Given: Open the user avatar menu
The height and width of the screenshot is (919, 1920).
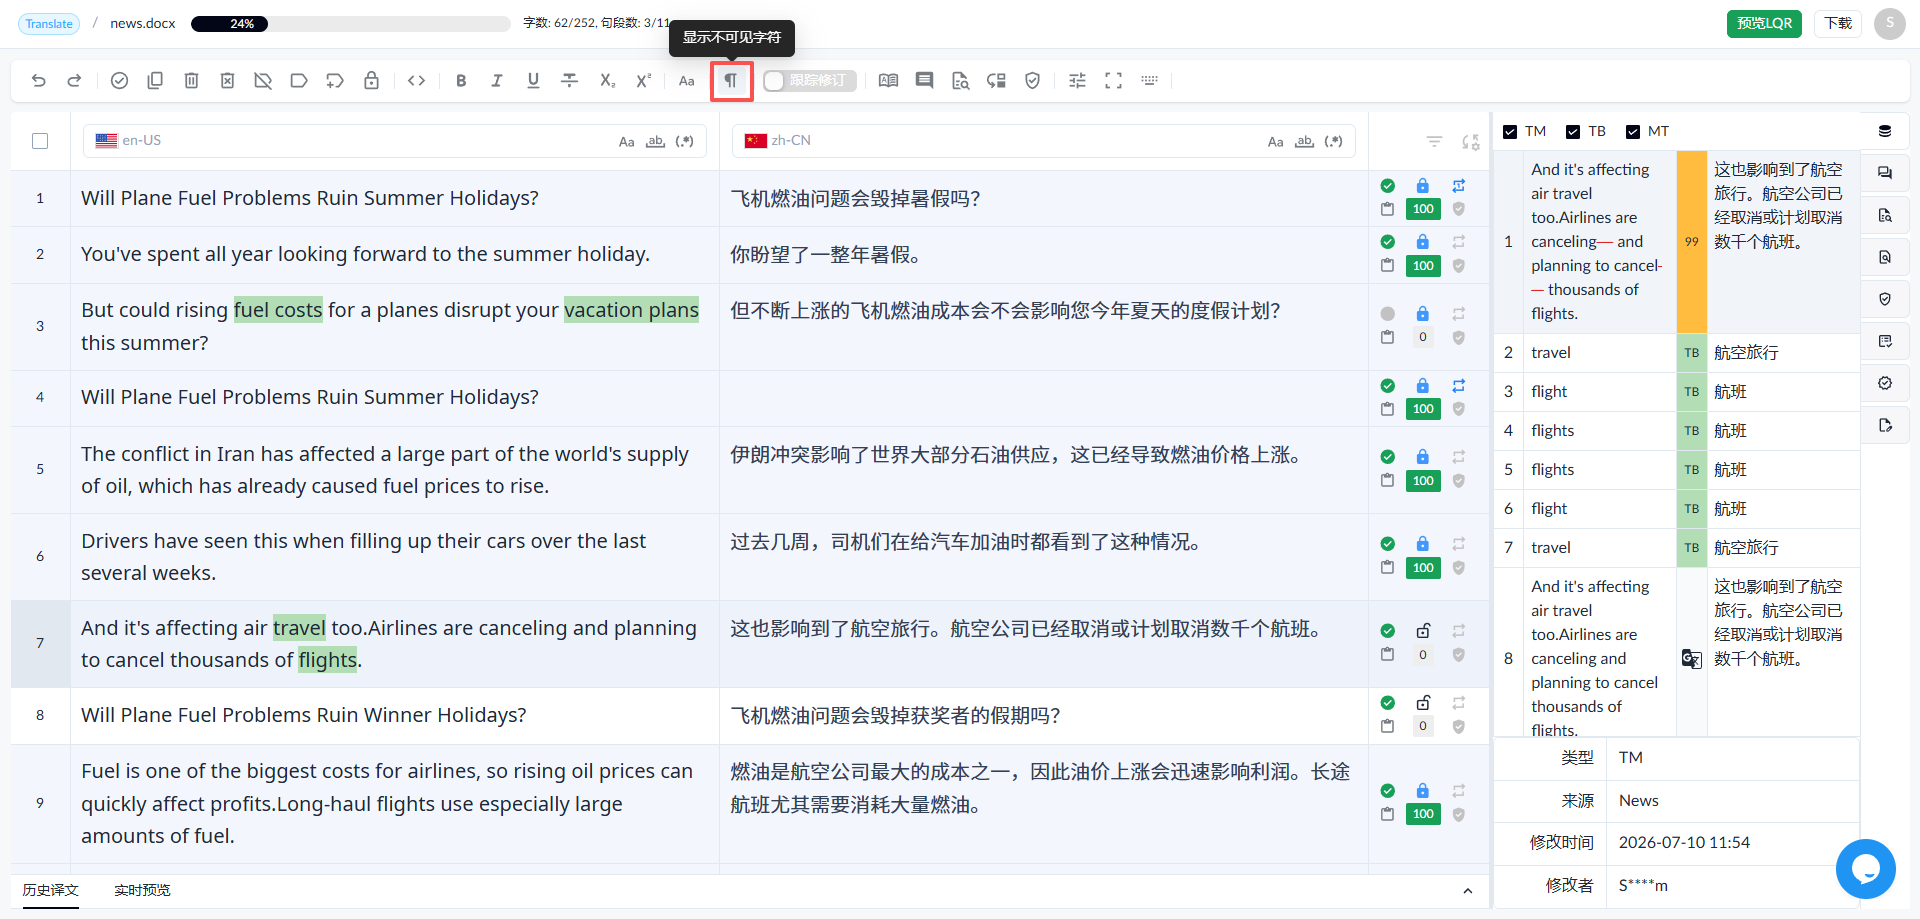Looking at the screenshot, I should point(1889,24).
